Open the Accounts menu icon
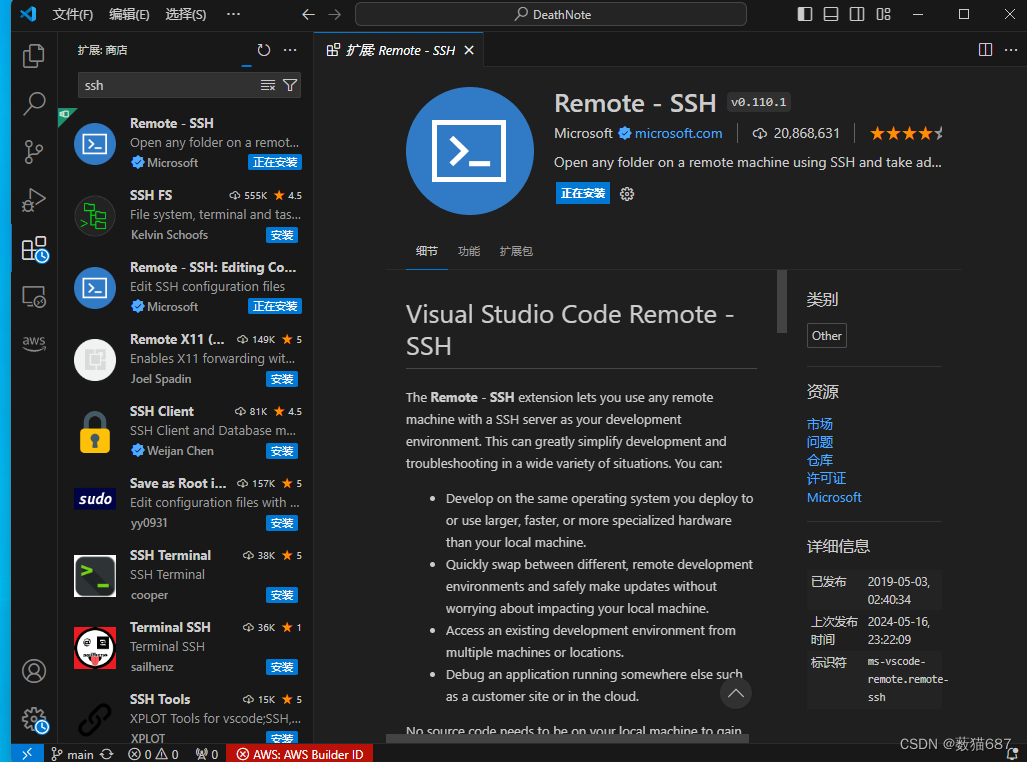 click(x=33, y=671)
